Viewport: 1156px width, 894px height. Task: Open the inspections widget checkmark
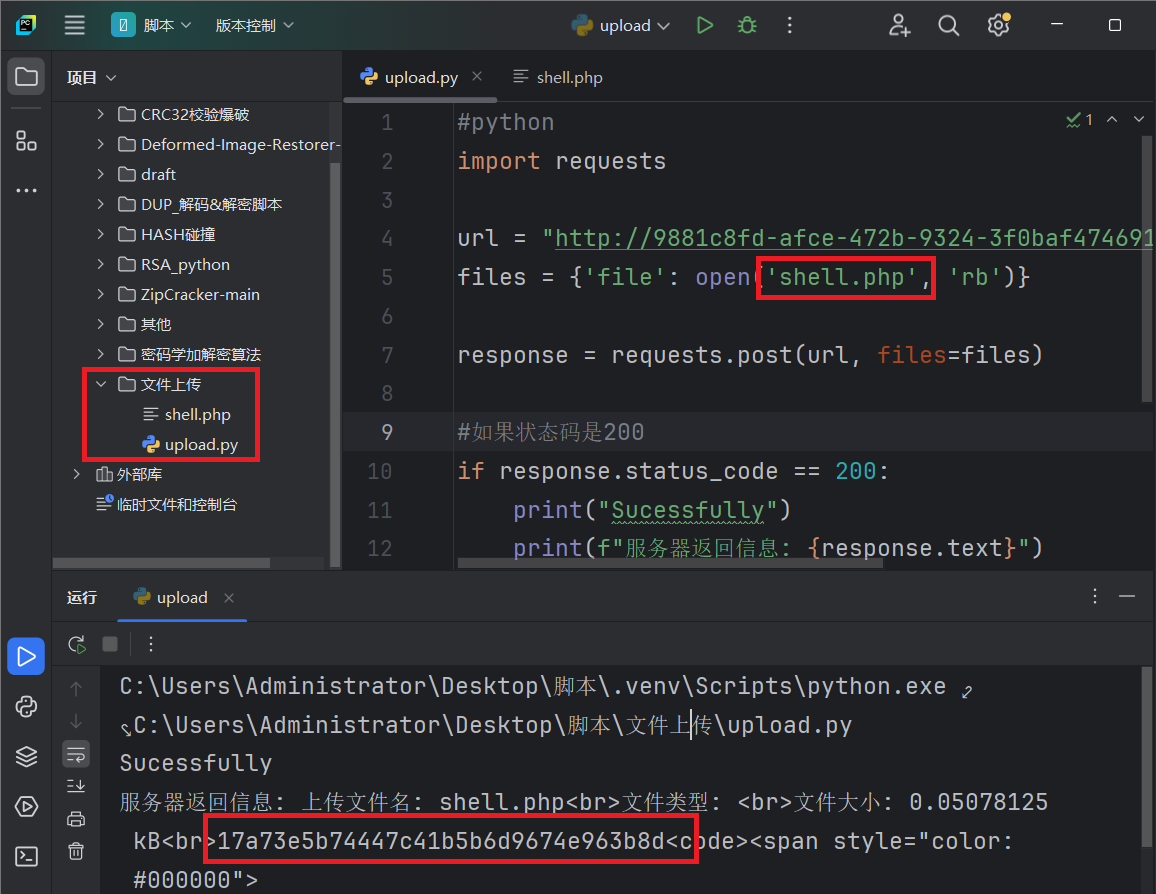coord(1079,119)
